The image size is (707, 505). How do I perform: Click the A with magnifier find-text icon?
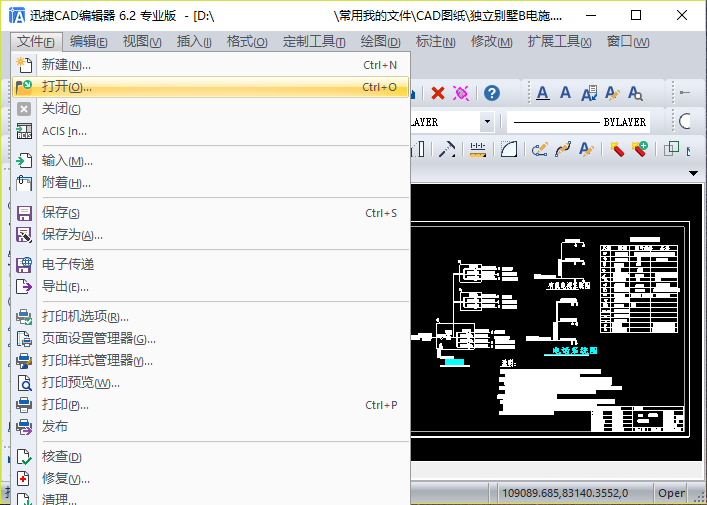(635, 93)
